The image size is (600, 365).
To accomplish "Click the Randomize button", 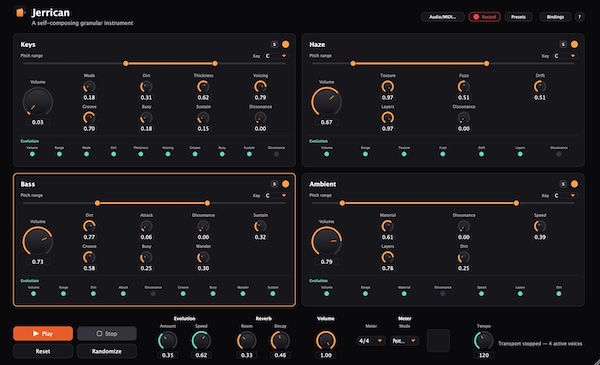I will coord(107,351).
